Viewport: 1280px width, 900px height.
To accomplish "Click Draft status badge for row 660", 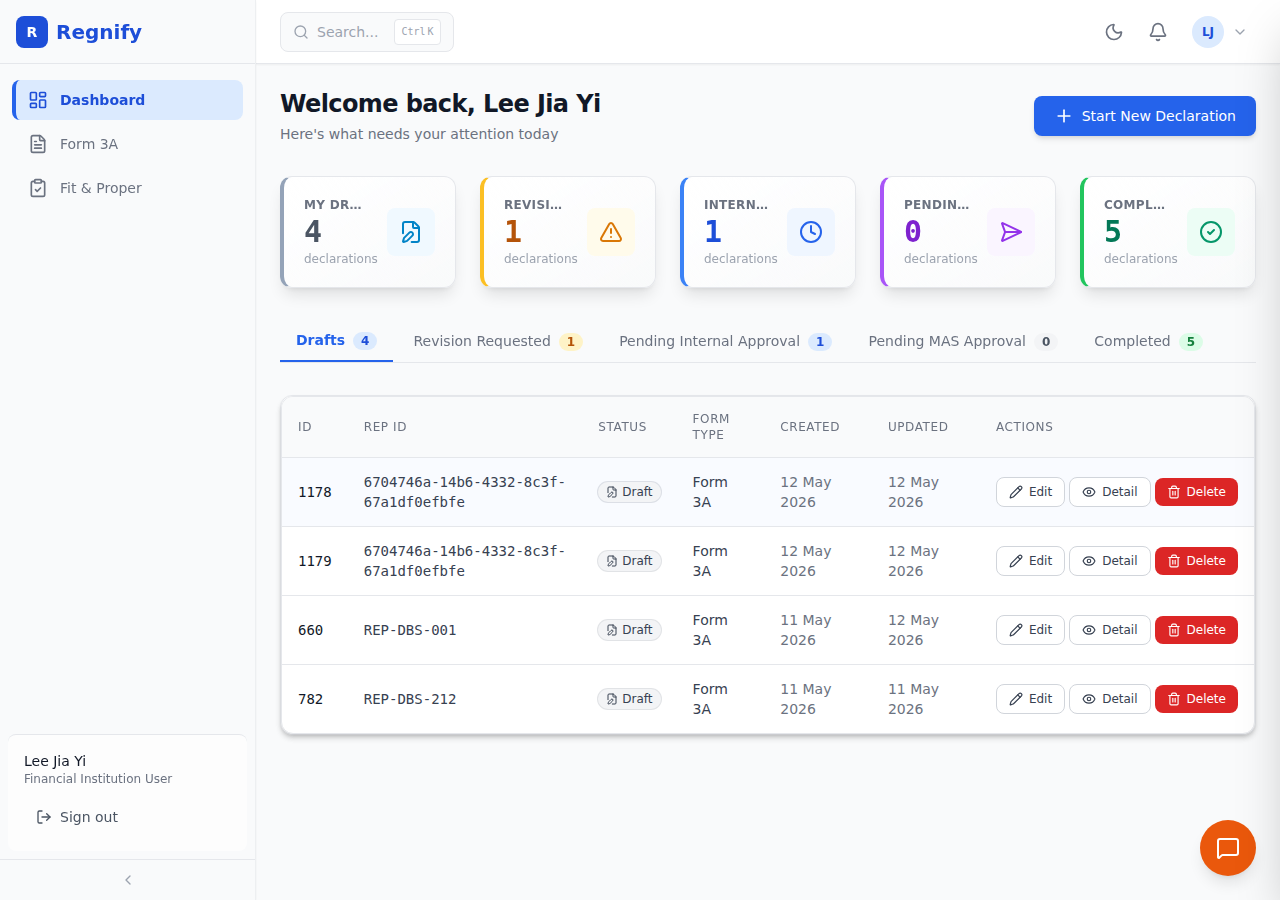I will [x=630, y=630].
